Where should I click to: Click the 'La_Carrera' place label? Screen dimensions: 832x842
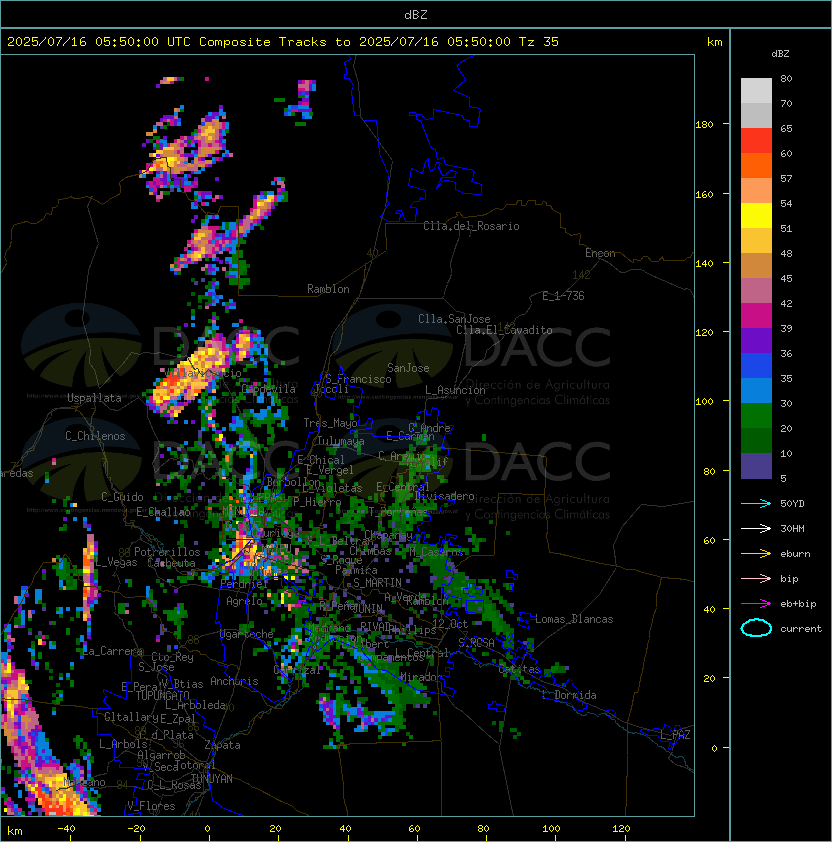coord(113,651)
